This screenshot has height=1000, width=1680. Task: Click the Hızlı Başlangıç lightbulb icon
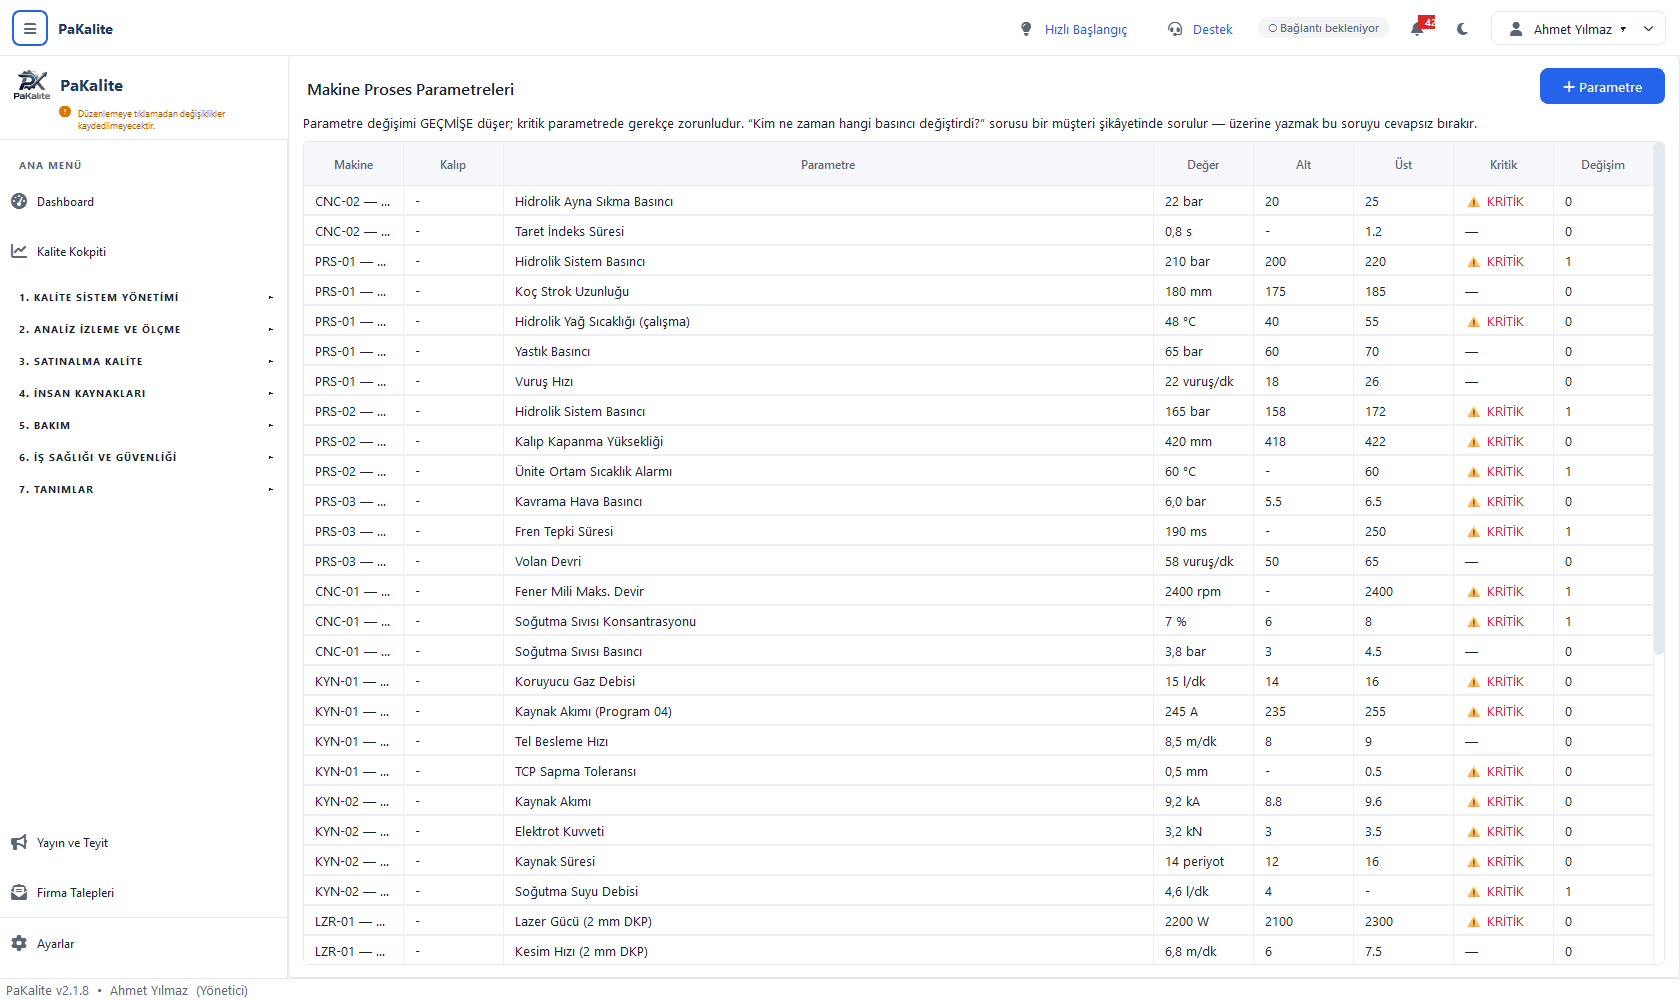(x=1026, y=29)
